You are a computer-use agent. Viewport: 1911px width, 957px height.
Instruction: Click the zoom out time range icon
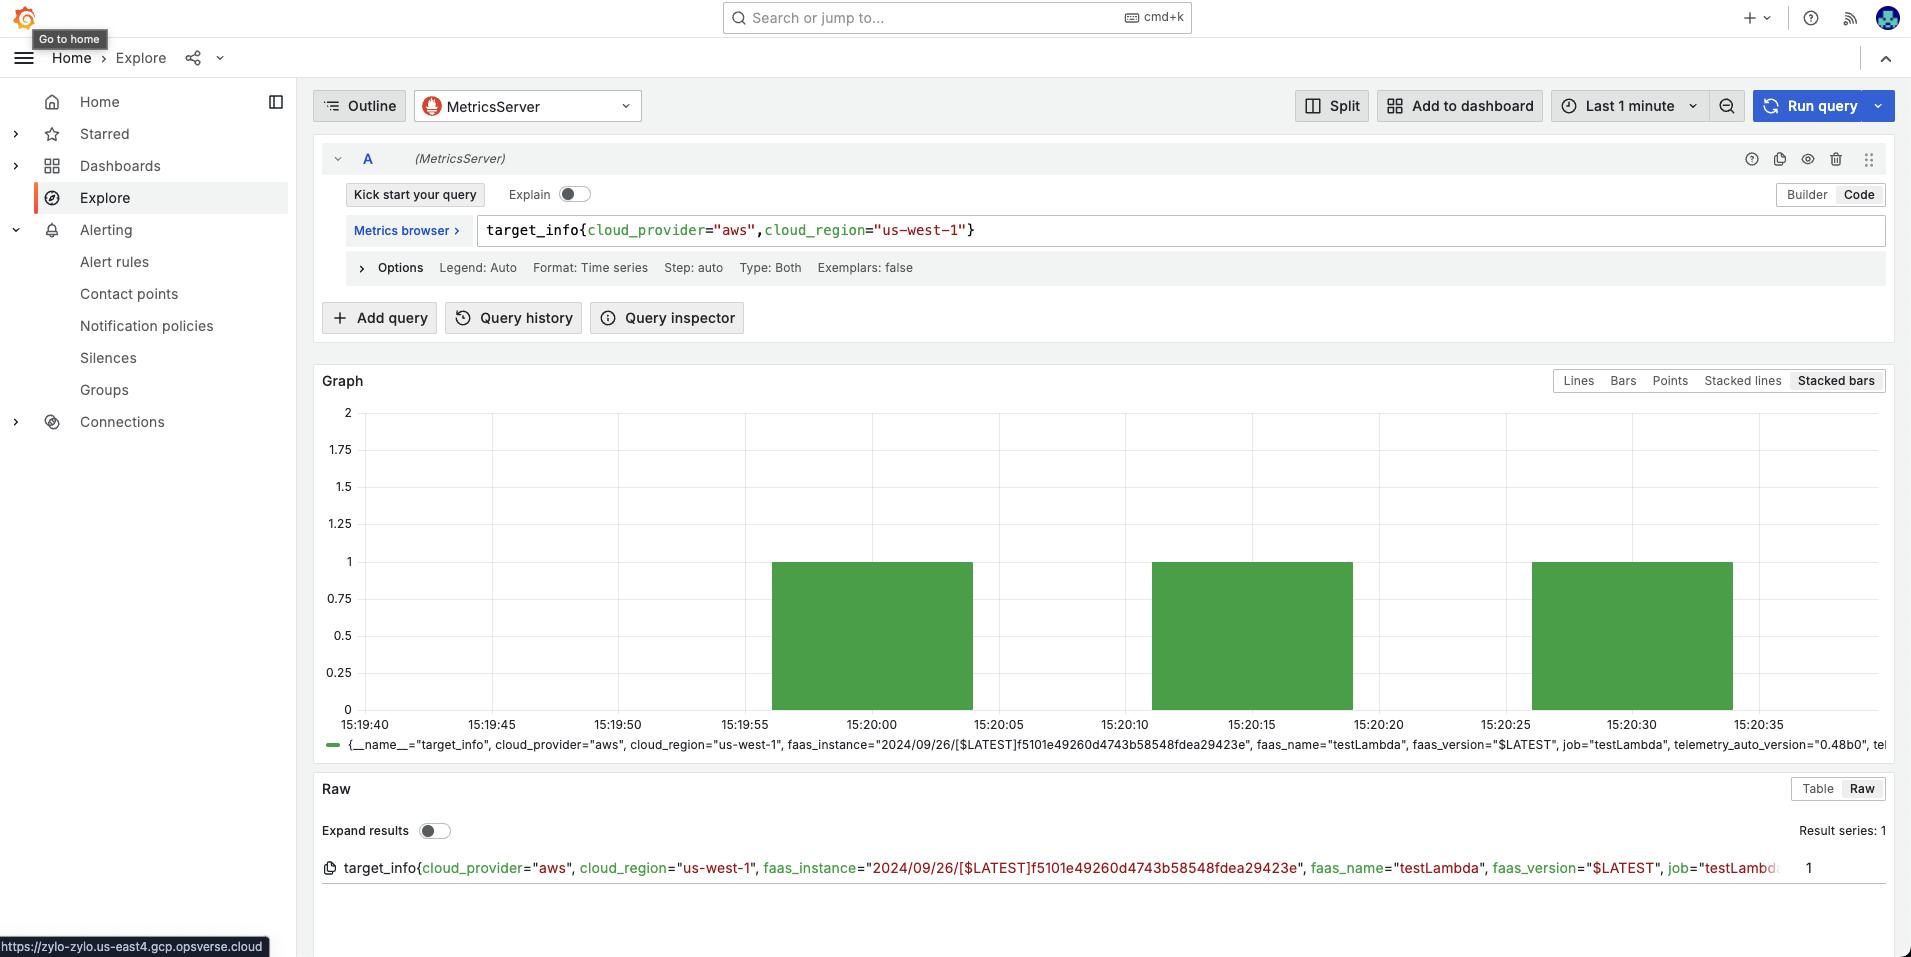pos(1727,106)
